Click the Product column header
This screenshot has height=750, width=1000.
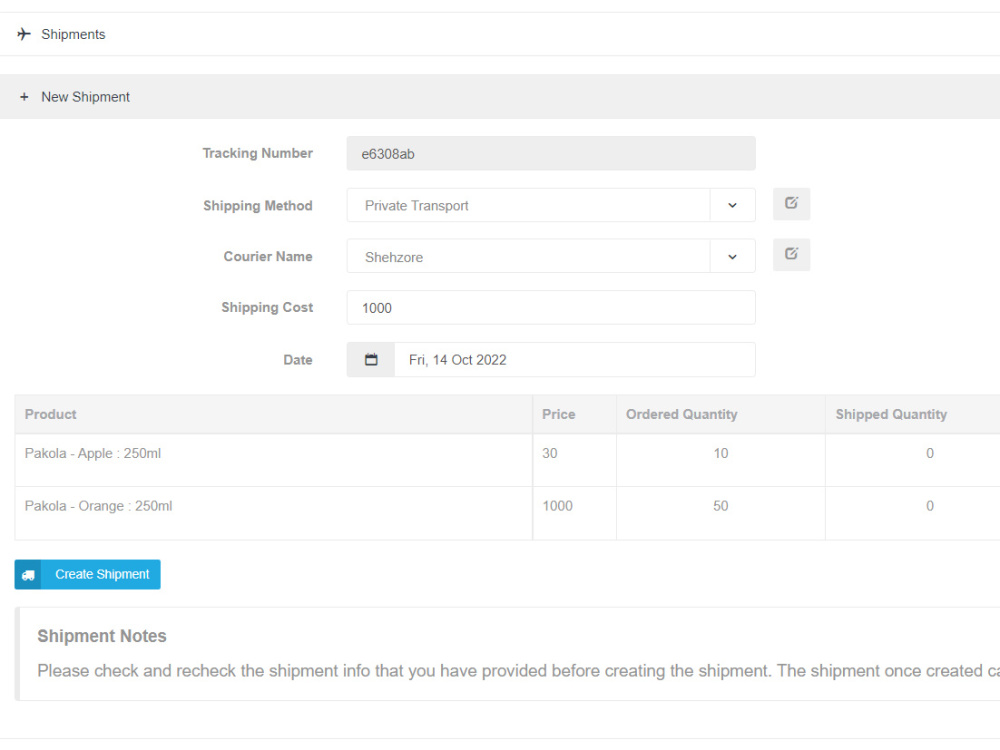50,414
